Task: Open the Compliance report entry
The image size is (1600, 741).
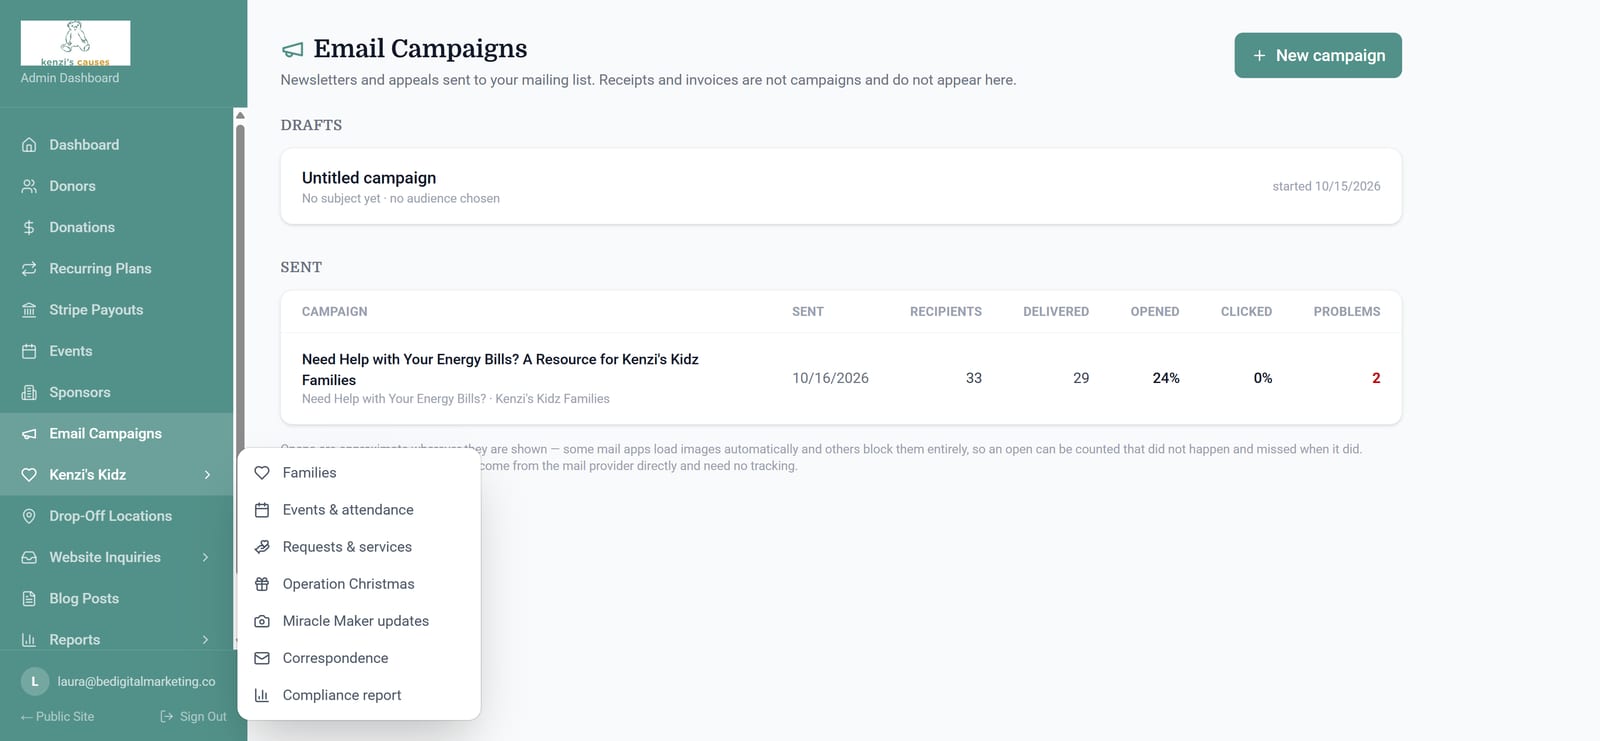Action: [359, 695]
